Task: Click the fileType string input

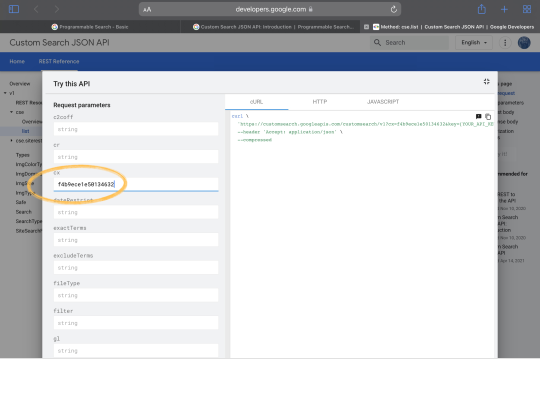Action: [x=136, y=295]
